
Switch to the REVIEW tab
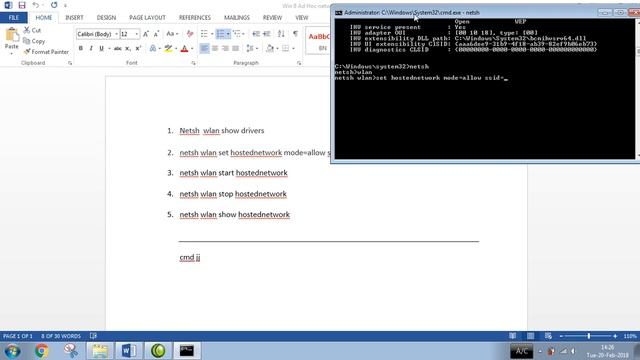coord(272,18)
